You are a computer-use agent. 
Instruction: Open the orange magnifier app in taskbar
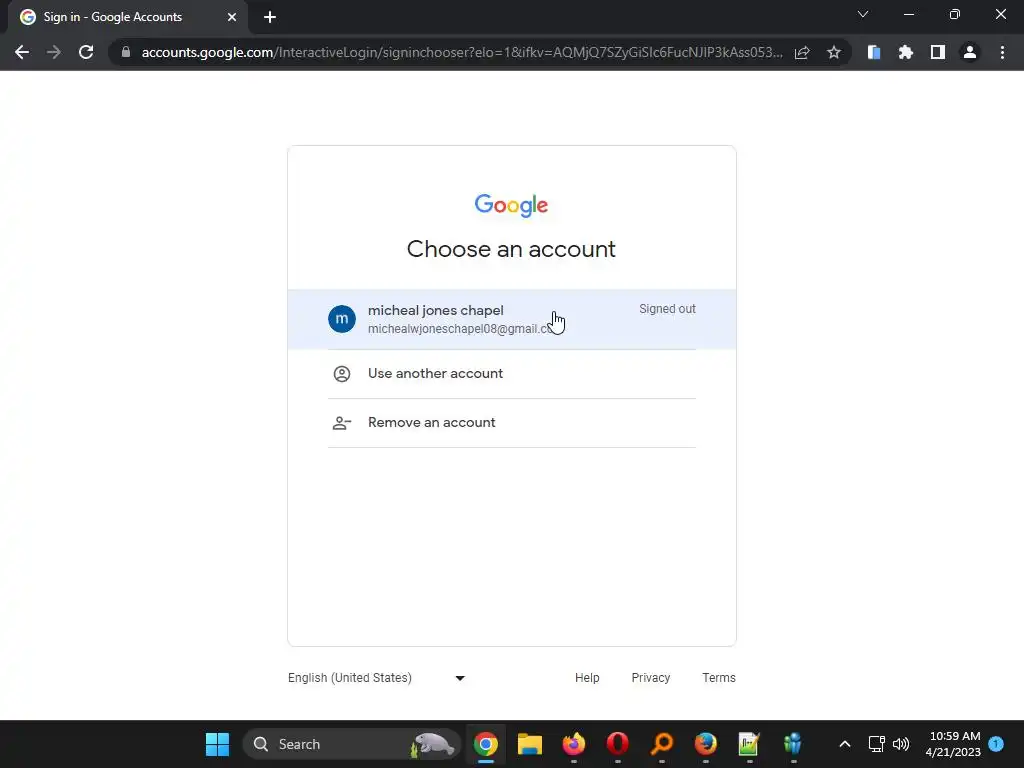662,744
